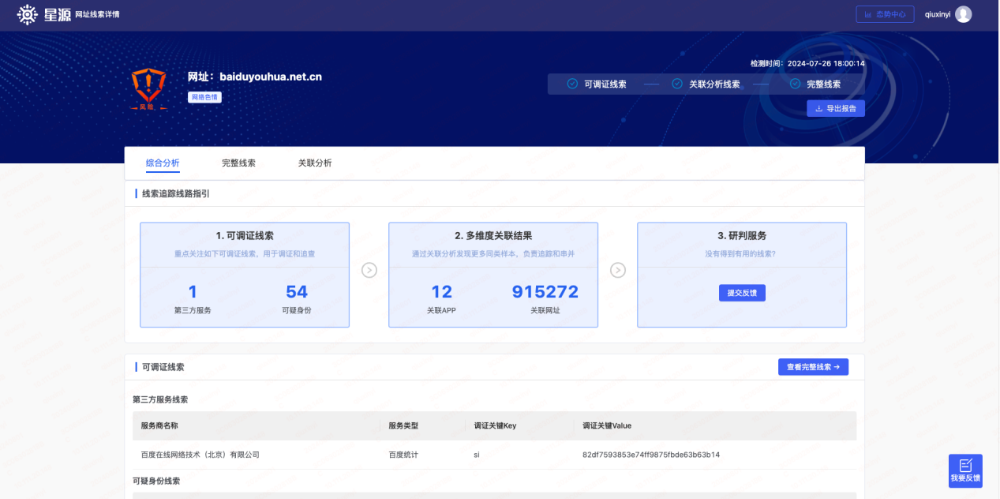Switch to the 关联分析 tab
Image resolution: width=1000 pixels, height=499 pixels.
click(x=314, y=163)
